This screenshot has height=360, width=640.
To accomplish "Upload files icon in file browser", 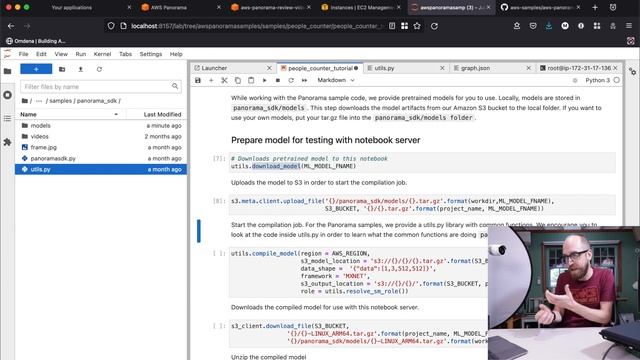I will click(80, 69).
